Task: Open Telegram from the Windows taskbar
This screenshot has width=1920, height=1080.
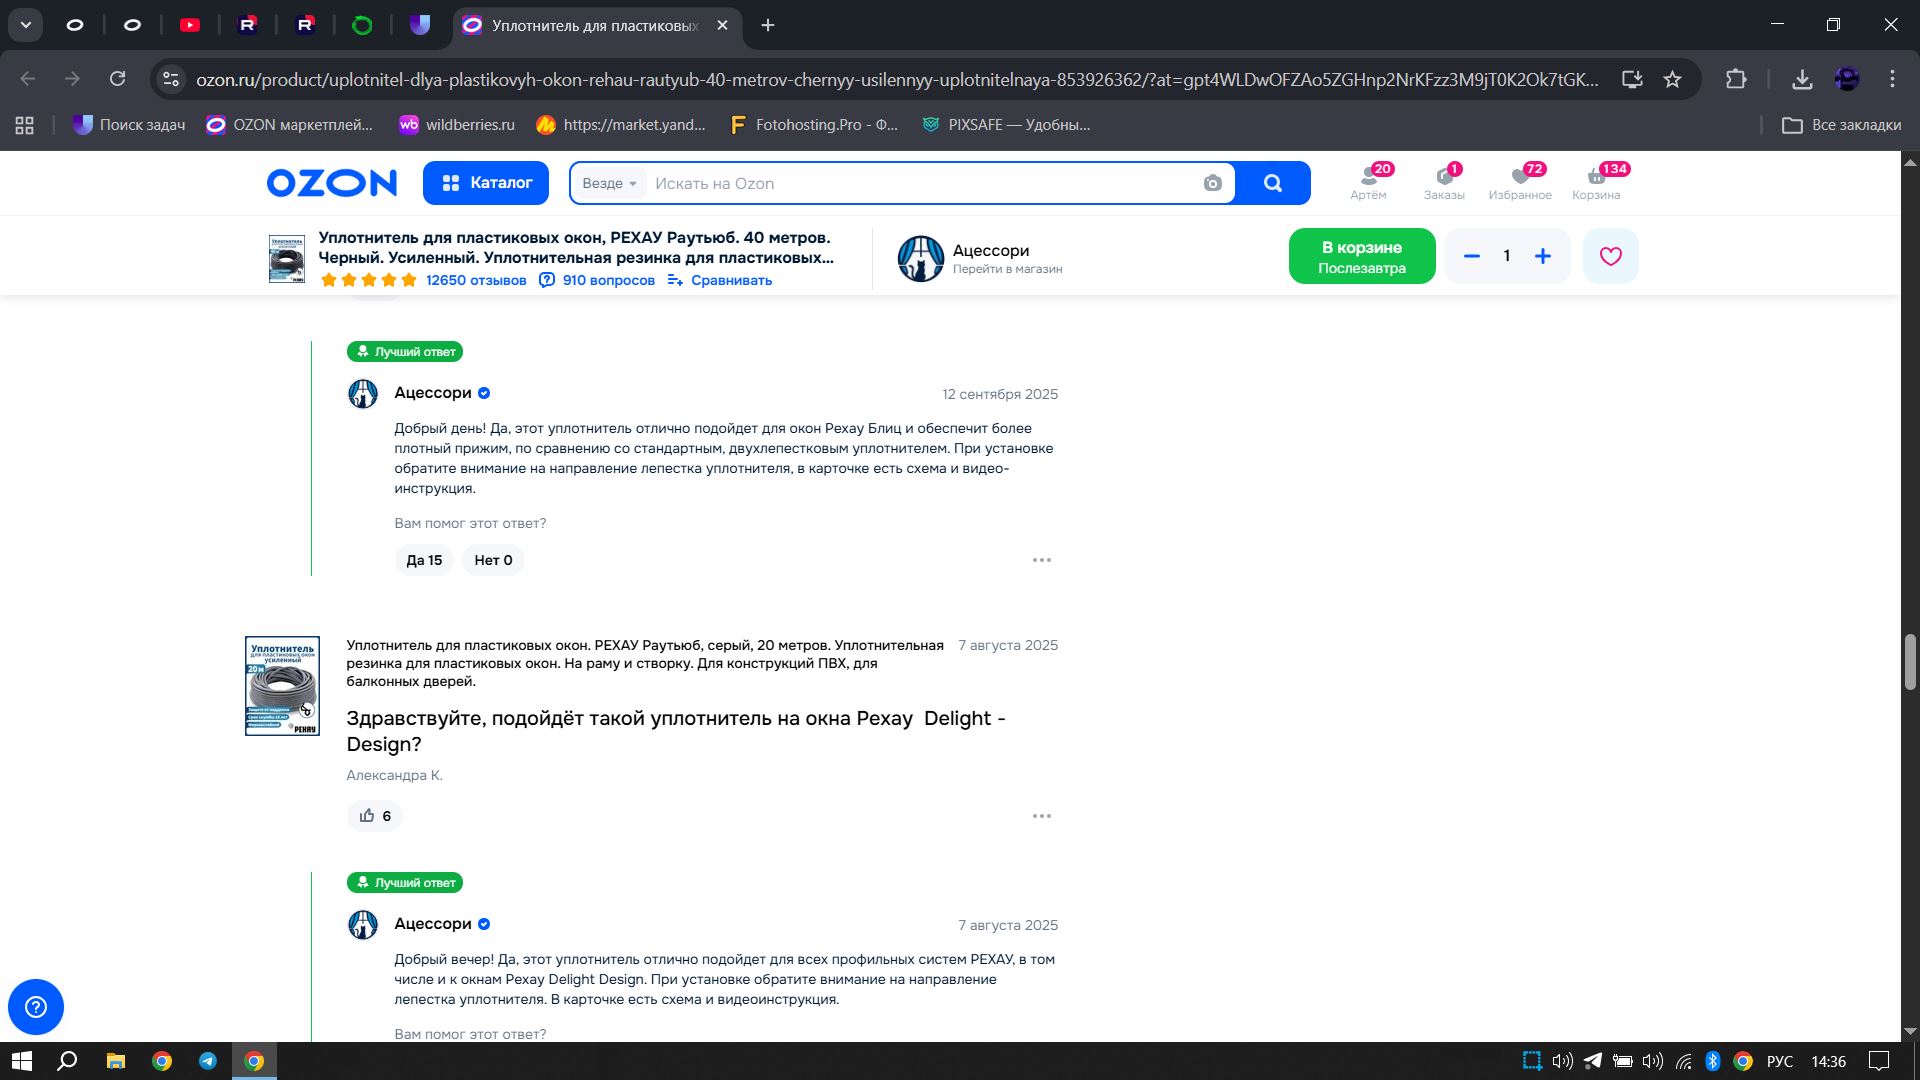Action: [x=208, y=1061]
